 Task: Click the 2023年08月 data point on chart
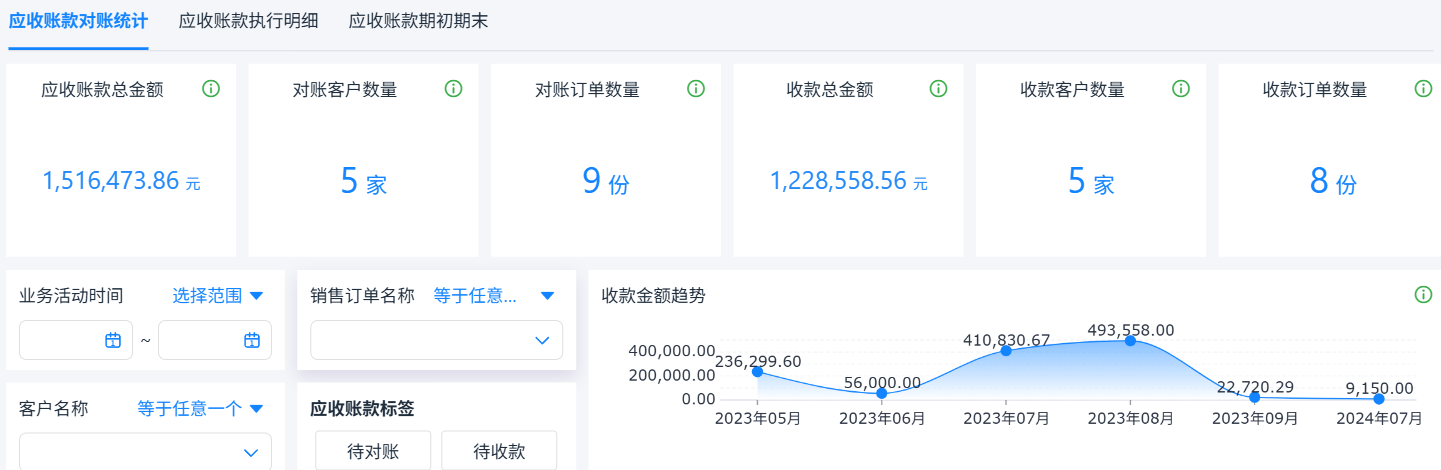[1130, 341]
